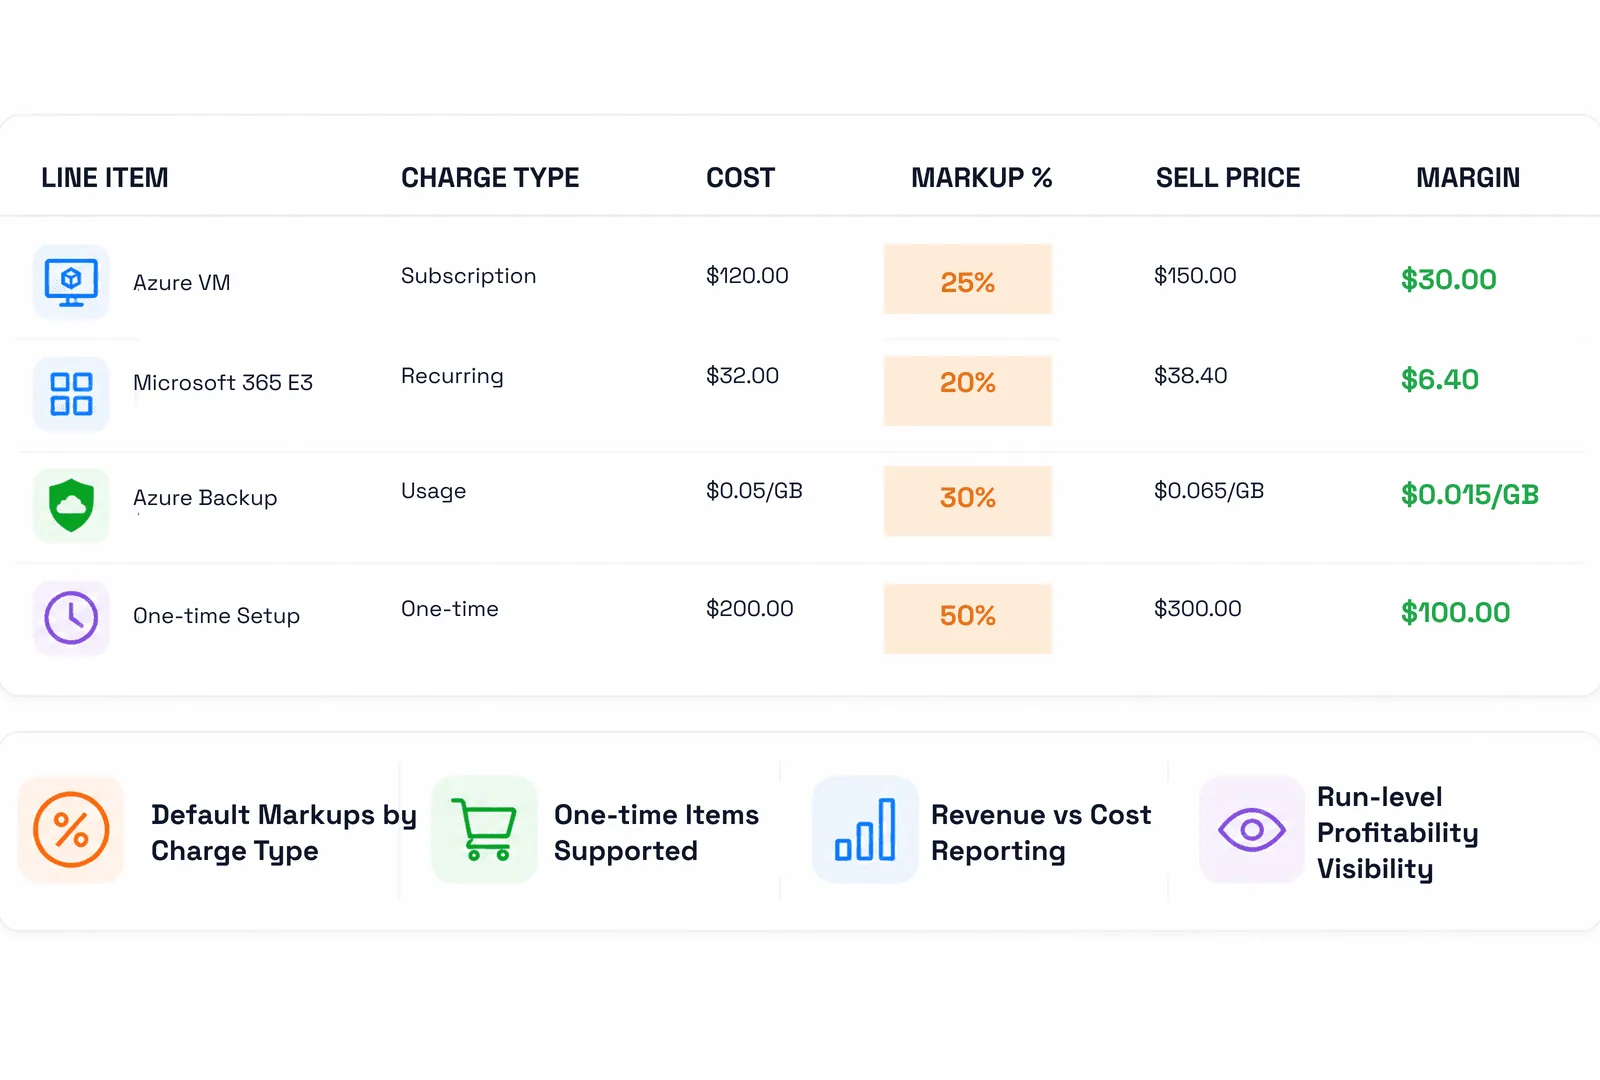Click the One-time Setup clock icon
Image resolution: width=1600 pixels, height=1080 pixels.
point(71,617)
